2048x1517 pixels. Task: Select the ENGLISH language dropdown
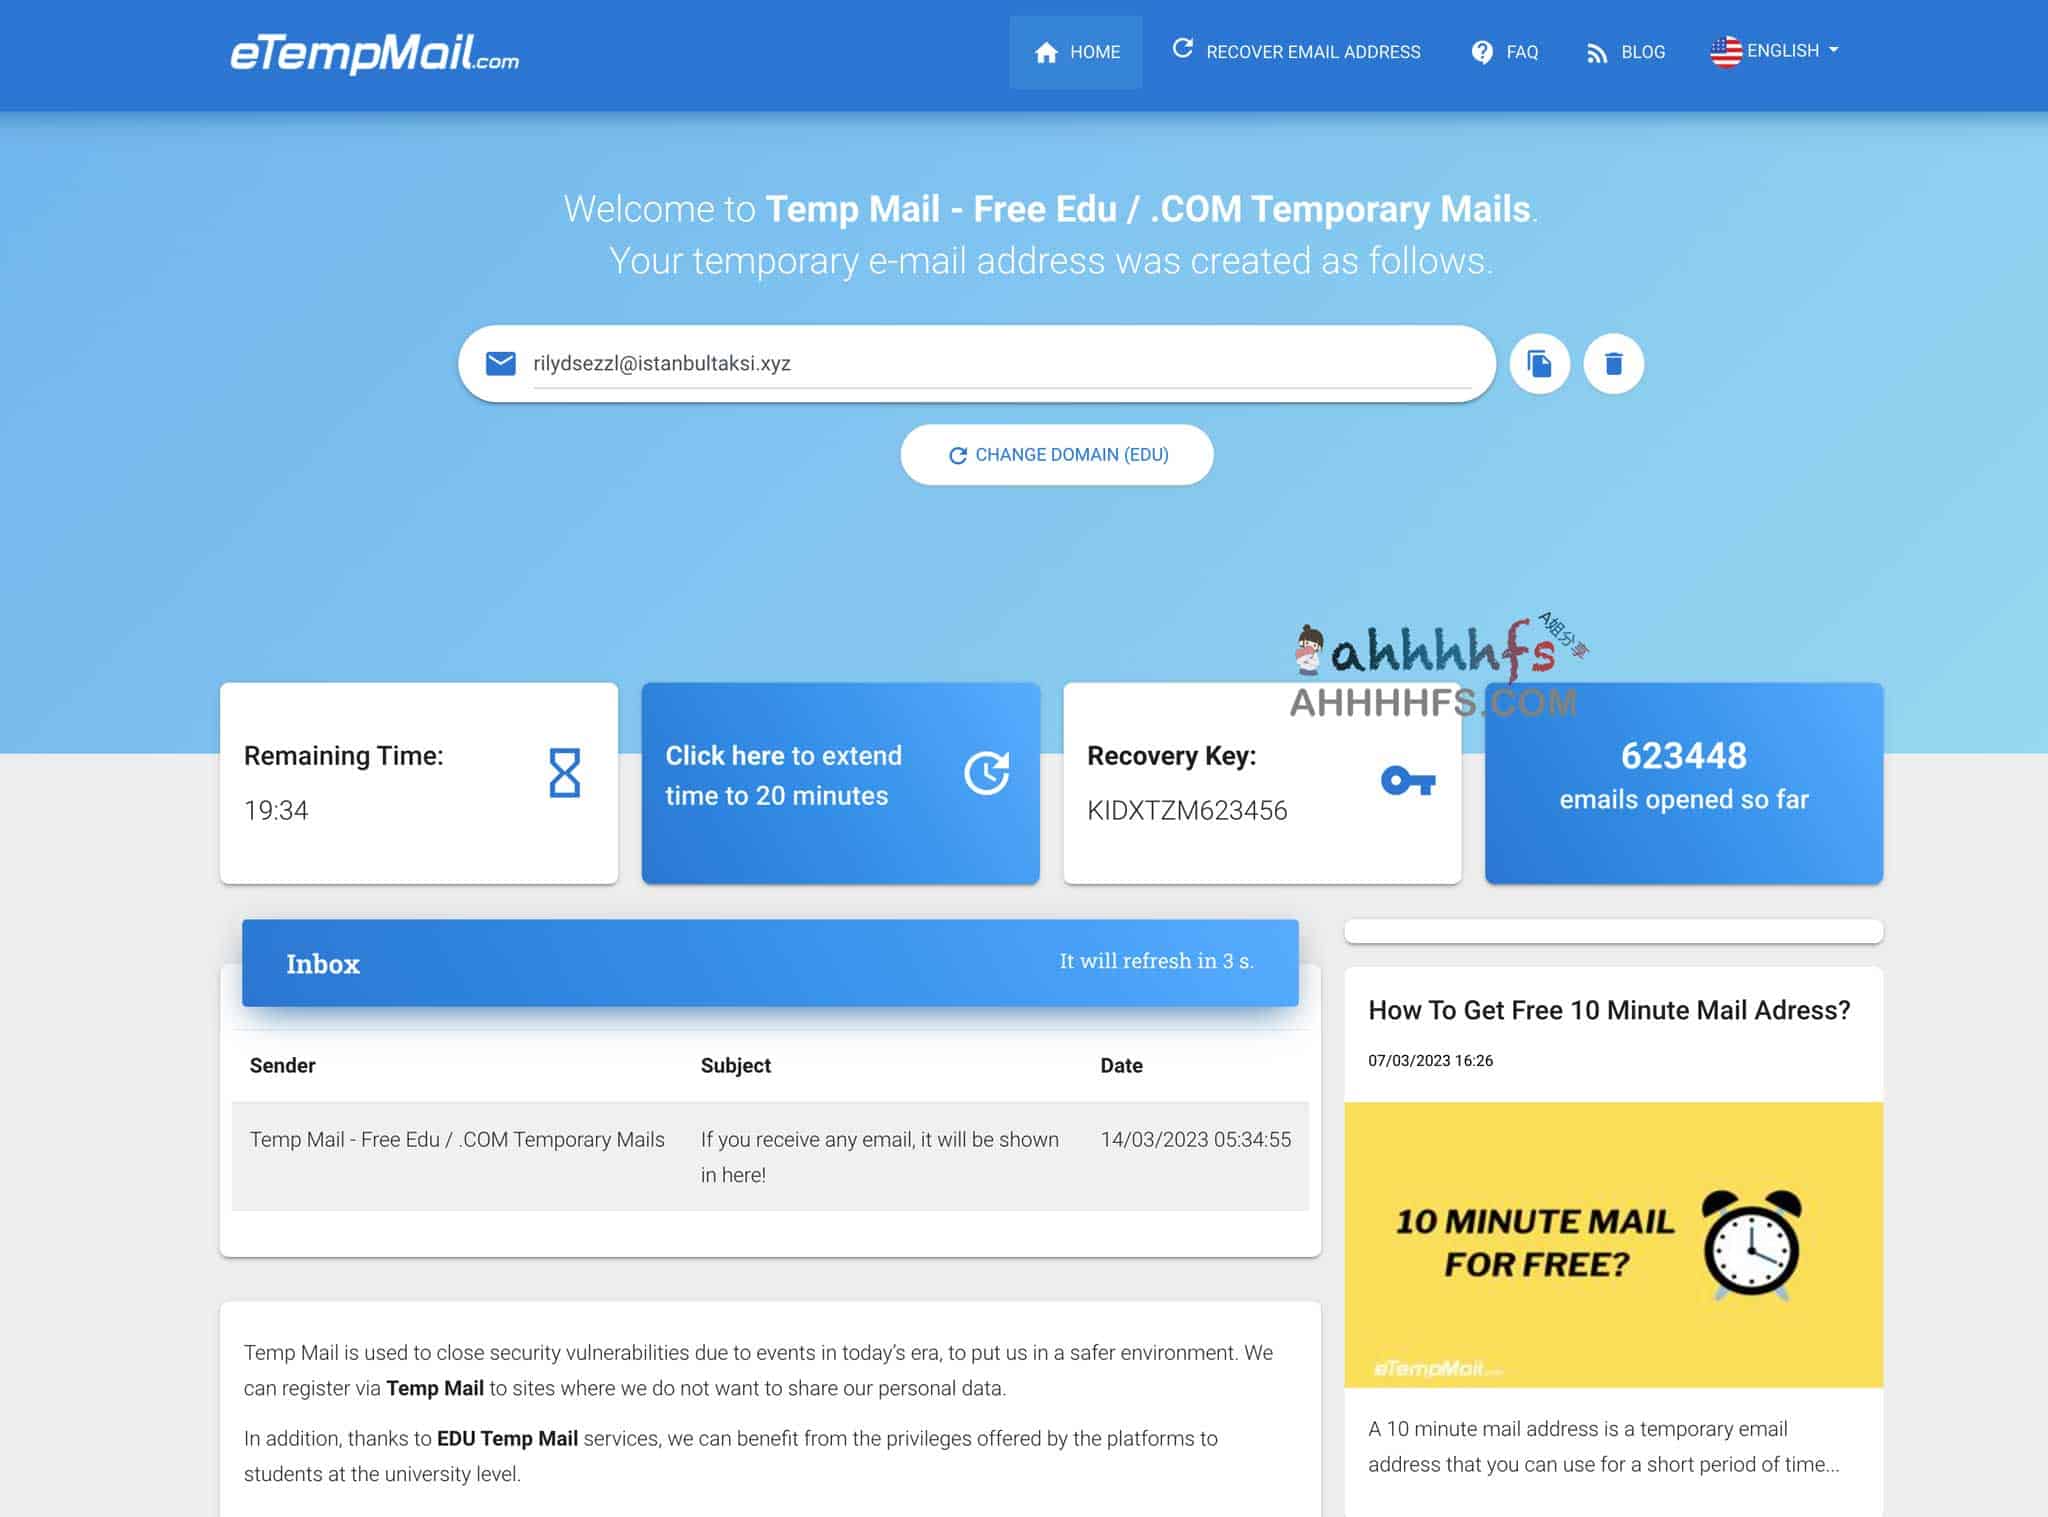click(x=1775, y=49)
